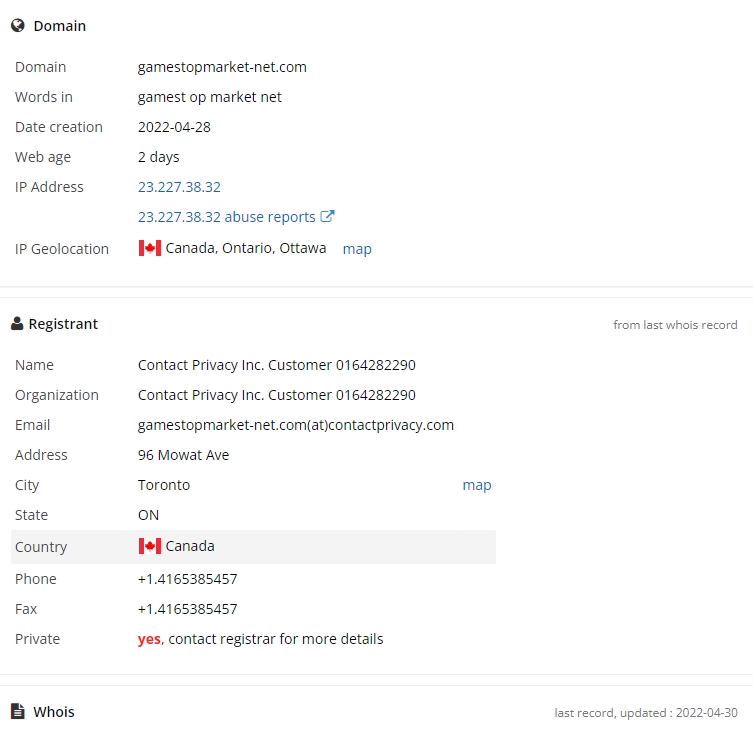Click the Country value Canada
The width and height of the screenshot is (753, 732).
click(190, 546)
